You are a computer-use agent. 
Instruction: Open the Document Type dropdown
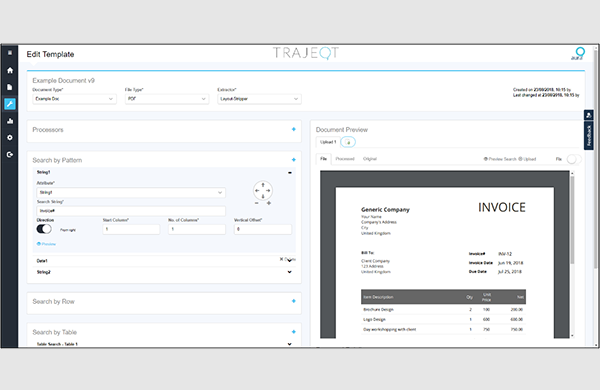[x=74, y=99]
